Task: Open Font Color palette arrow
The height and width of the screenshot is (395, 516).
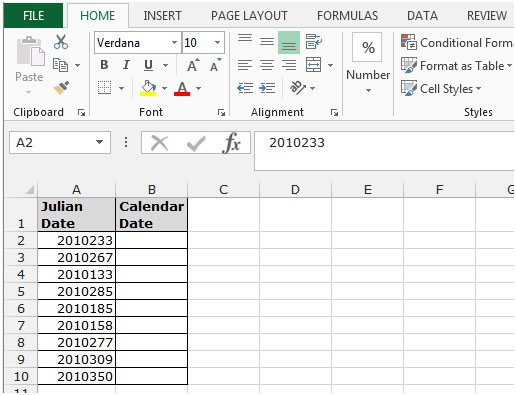Action: click(x=198, y=88)
